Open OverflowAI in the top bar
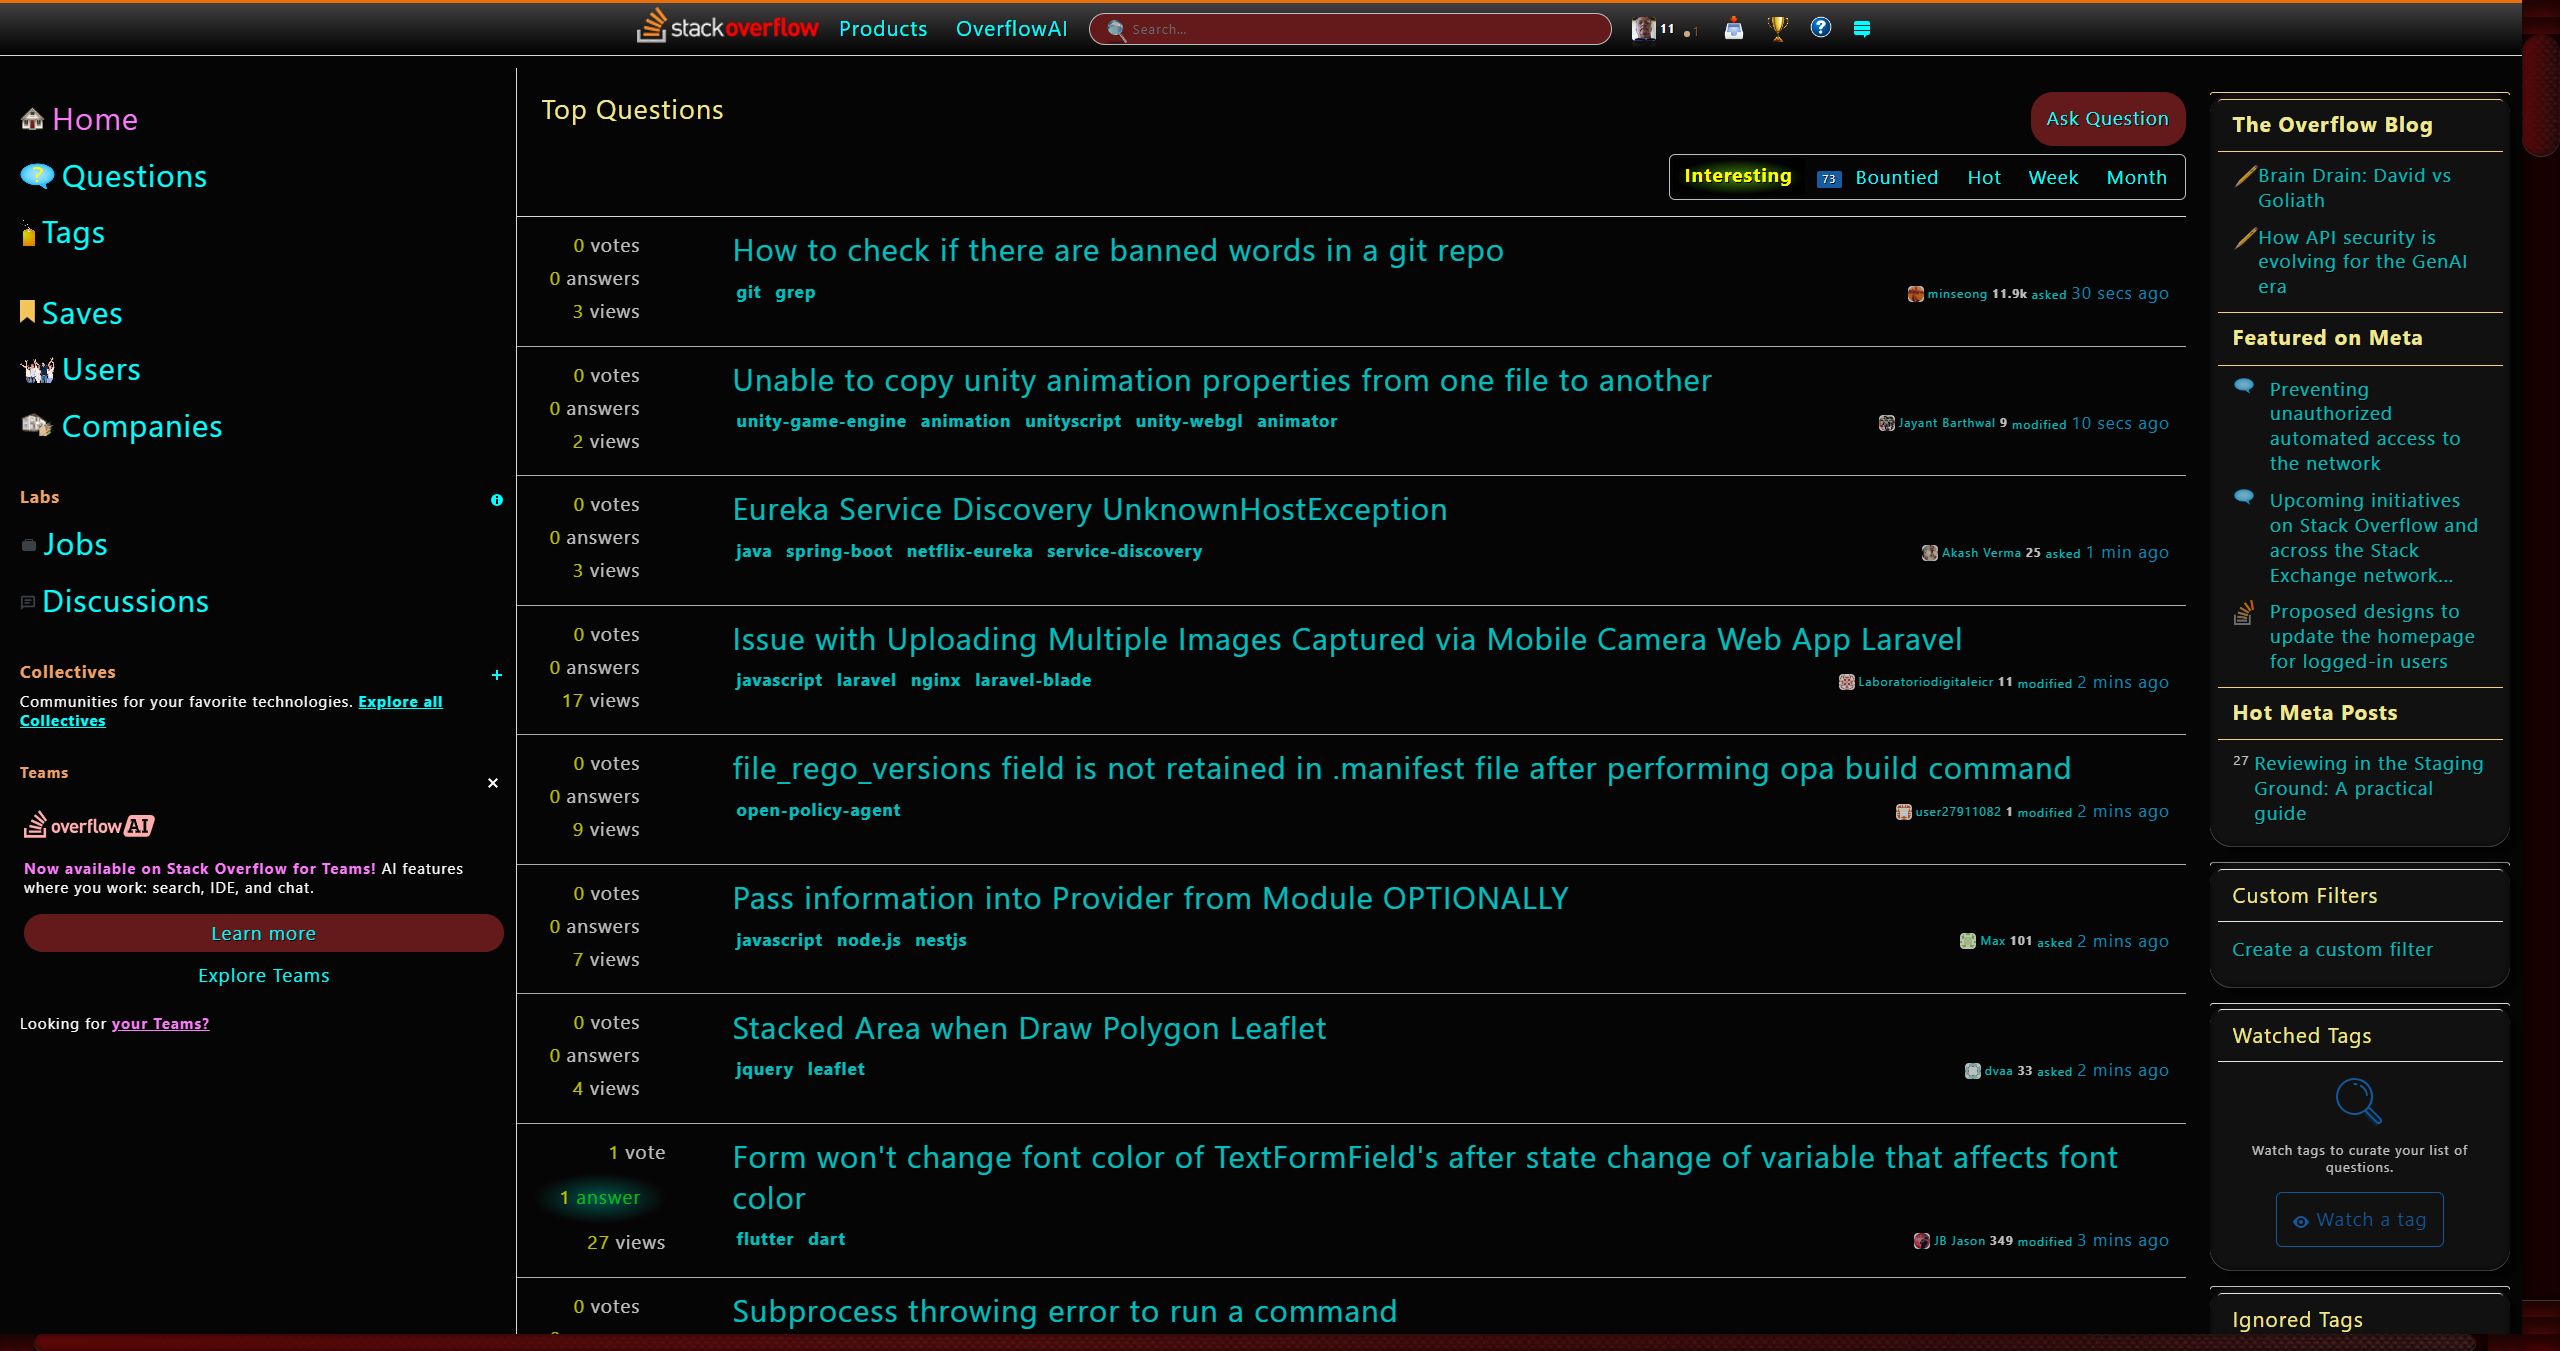The image size is (2560, 1351). pyautogui.click(x=1012, y=29)
